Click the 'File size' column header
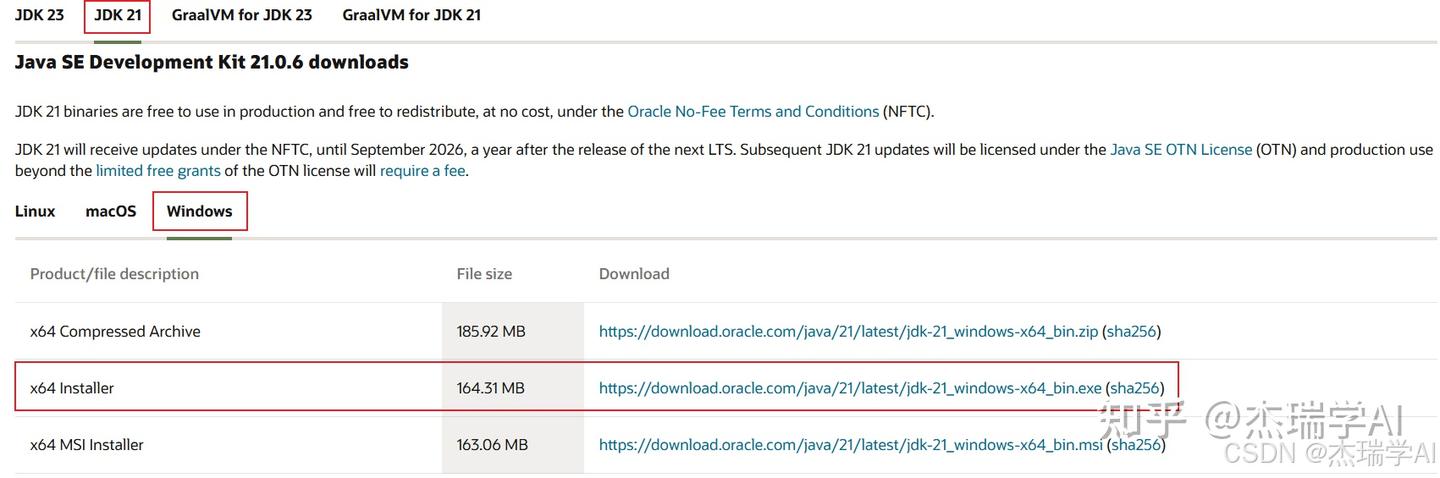 tap(484, 274)
